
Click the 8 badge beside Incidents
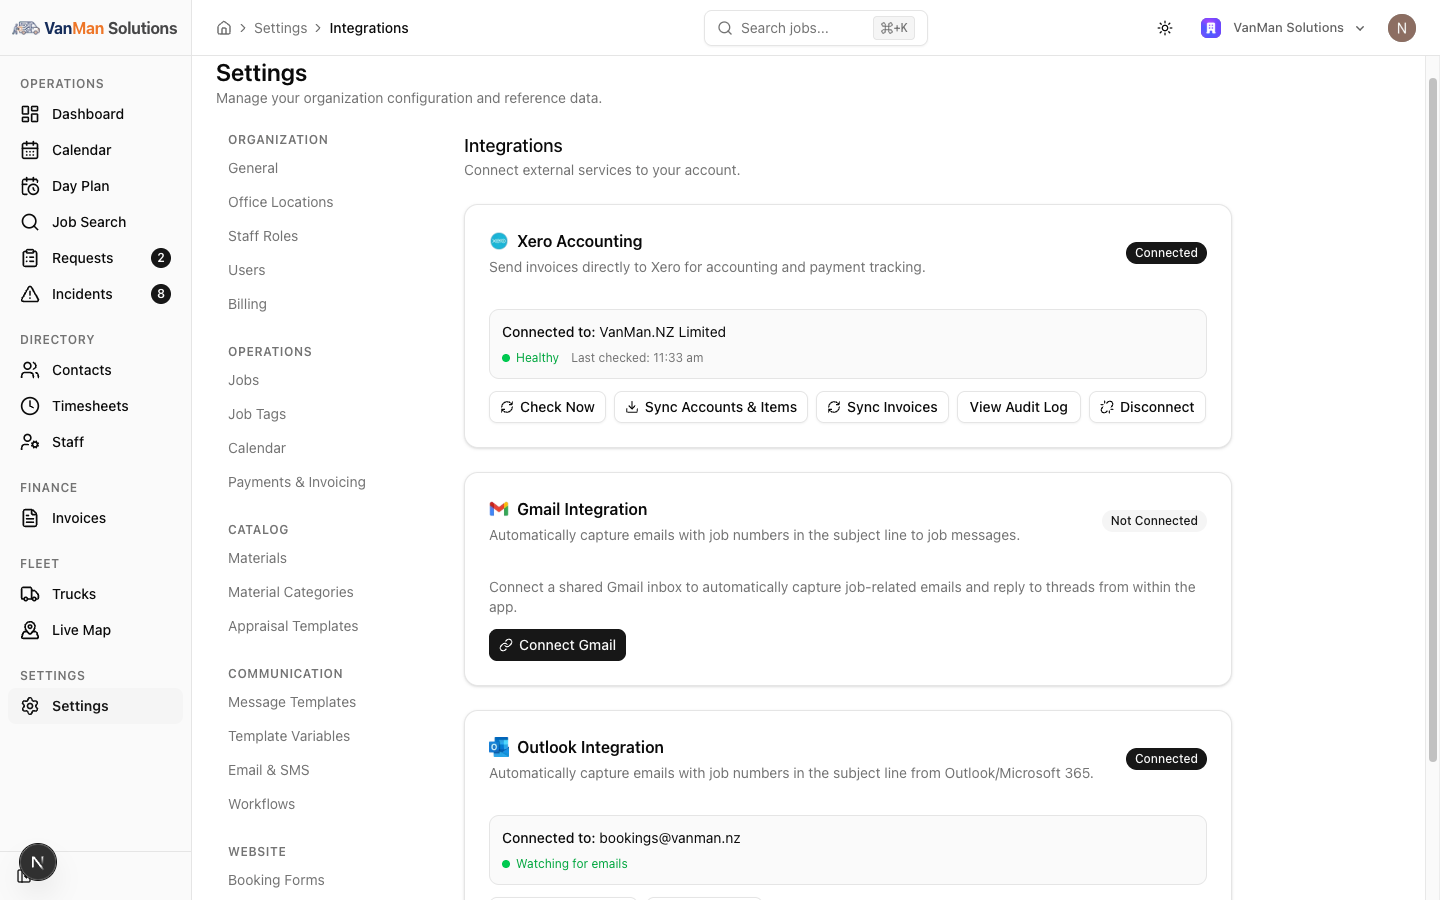(x=161, y=294)
